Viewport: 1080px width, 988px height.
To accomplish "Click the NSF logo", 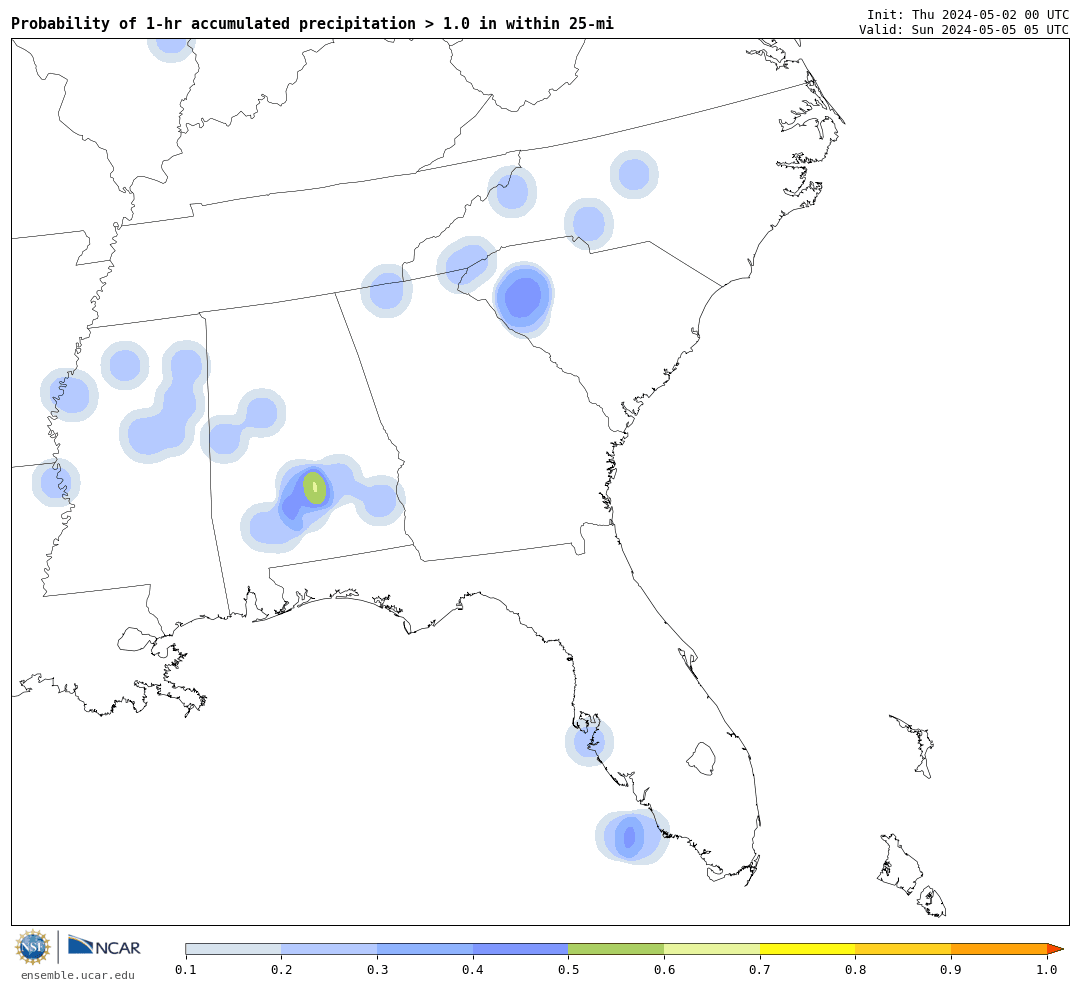I will (33, 947).
